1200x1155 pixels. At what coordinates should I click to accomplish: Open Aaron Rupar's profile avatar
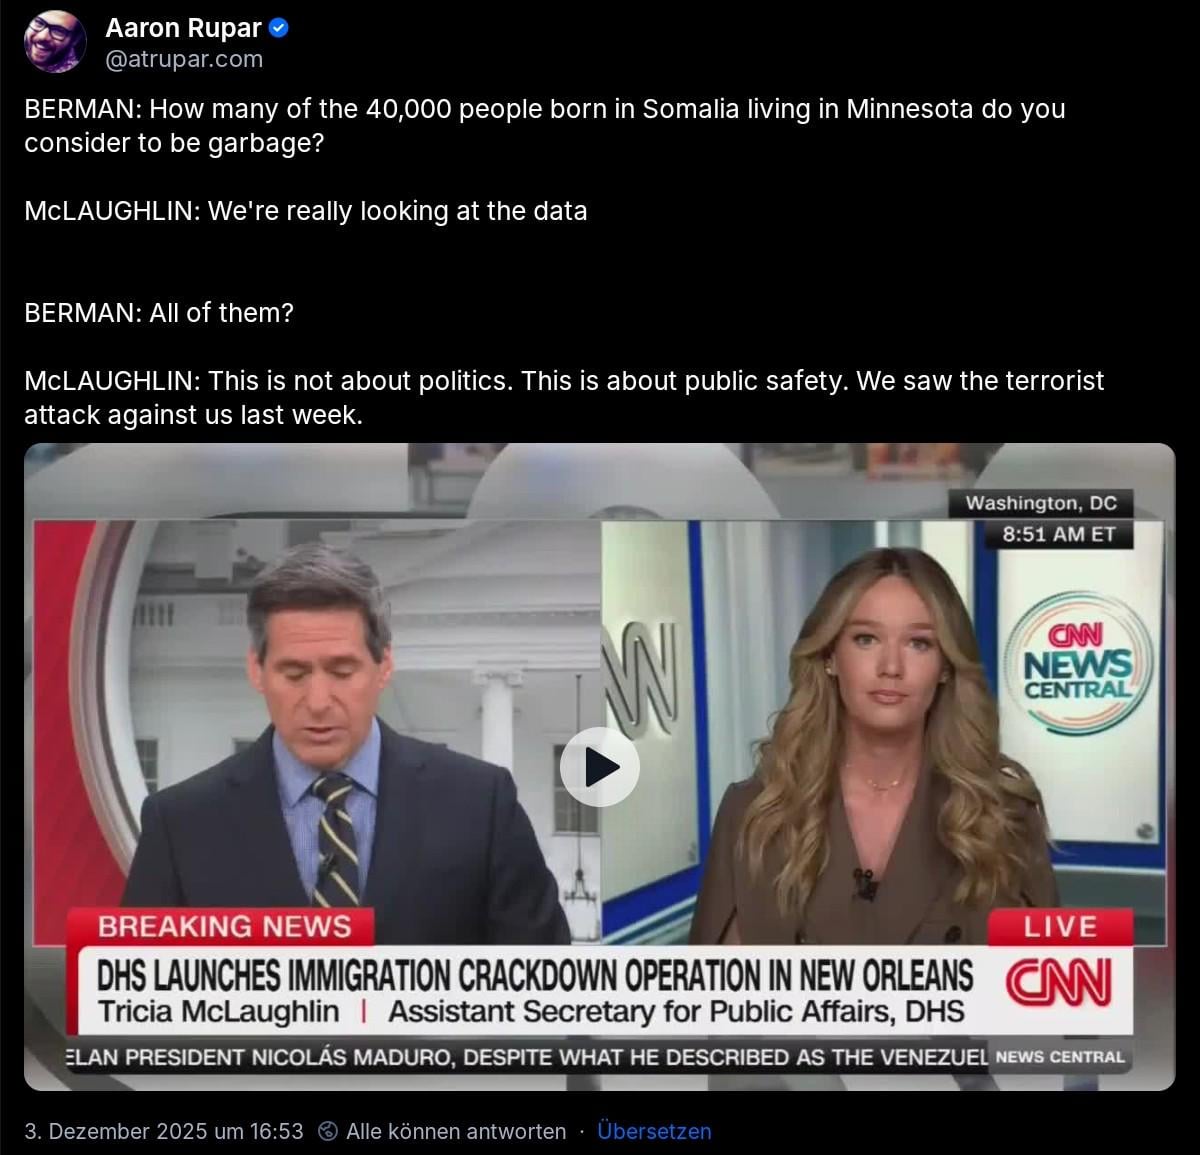[x=55, y=42]
